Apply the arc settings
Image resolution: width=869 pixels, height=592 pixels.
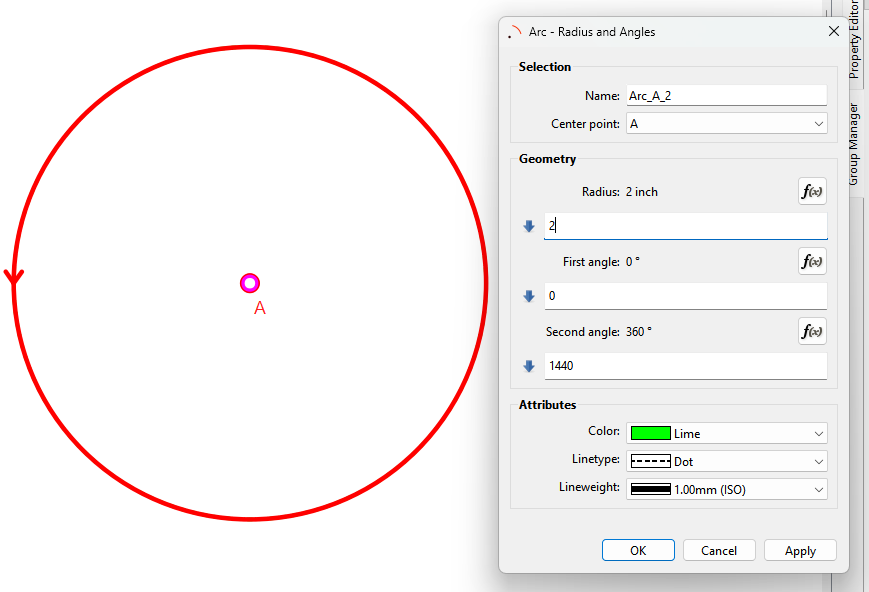pyautogui.click(x=800, y=550)
